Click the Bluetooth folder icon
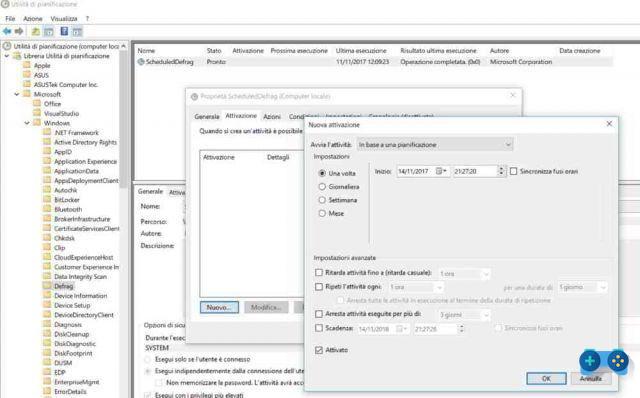Viewport: 640px width, 398px height. tap(47, 209)
